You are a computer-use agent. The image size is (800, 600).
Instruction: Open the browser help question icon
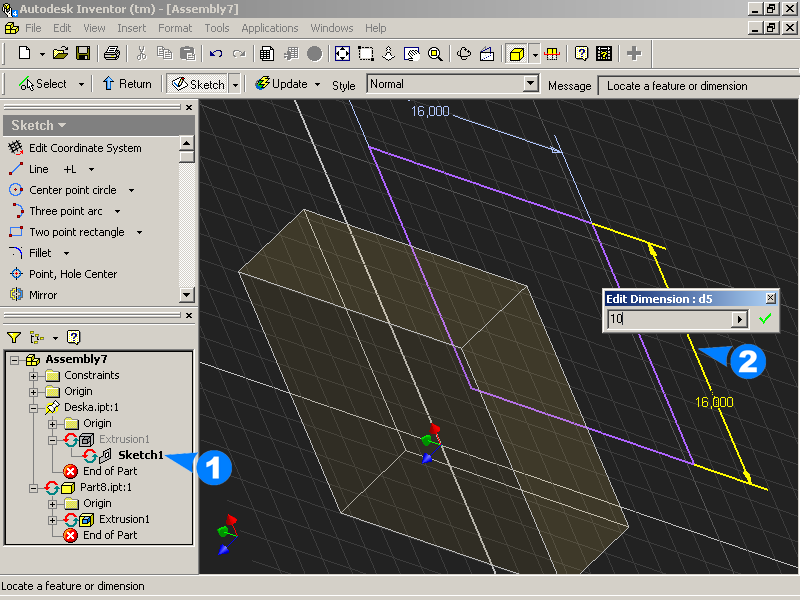[73, 337]
